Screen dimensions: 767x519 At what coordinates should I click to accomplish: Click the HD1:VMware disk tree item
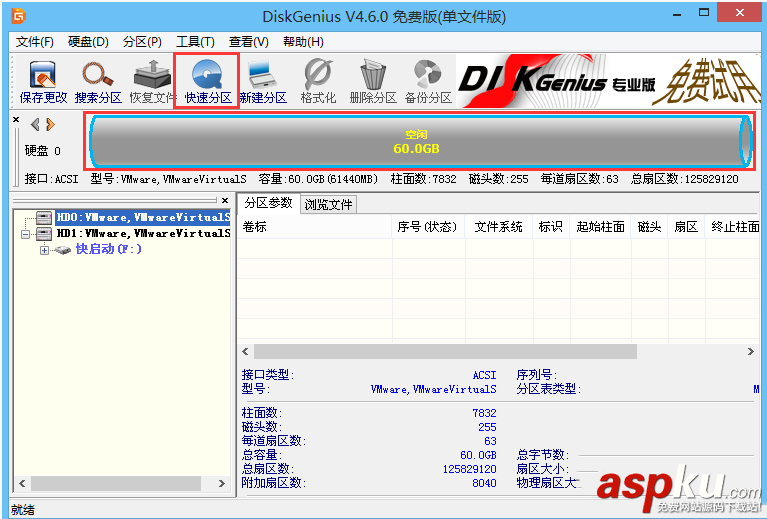pos(143,233)
